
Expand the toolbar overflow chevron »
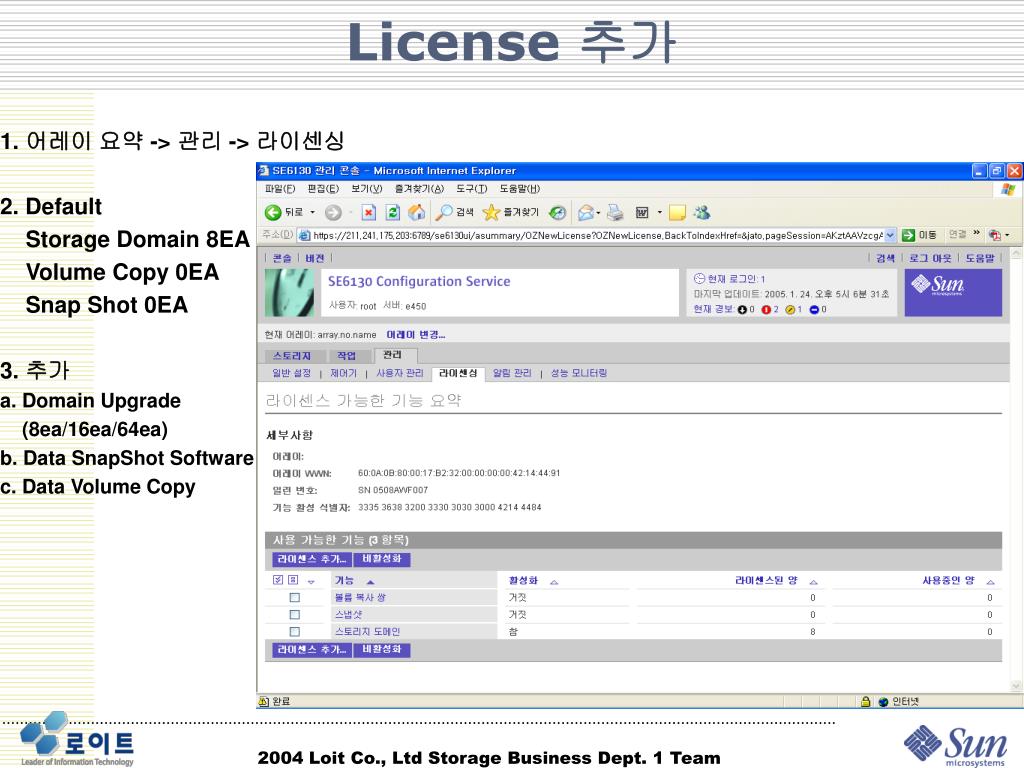pos(976,233)
